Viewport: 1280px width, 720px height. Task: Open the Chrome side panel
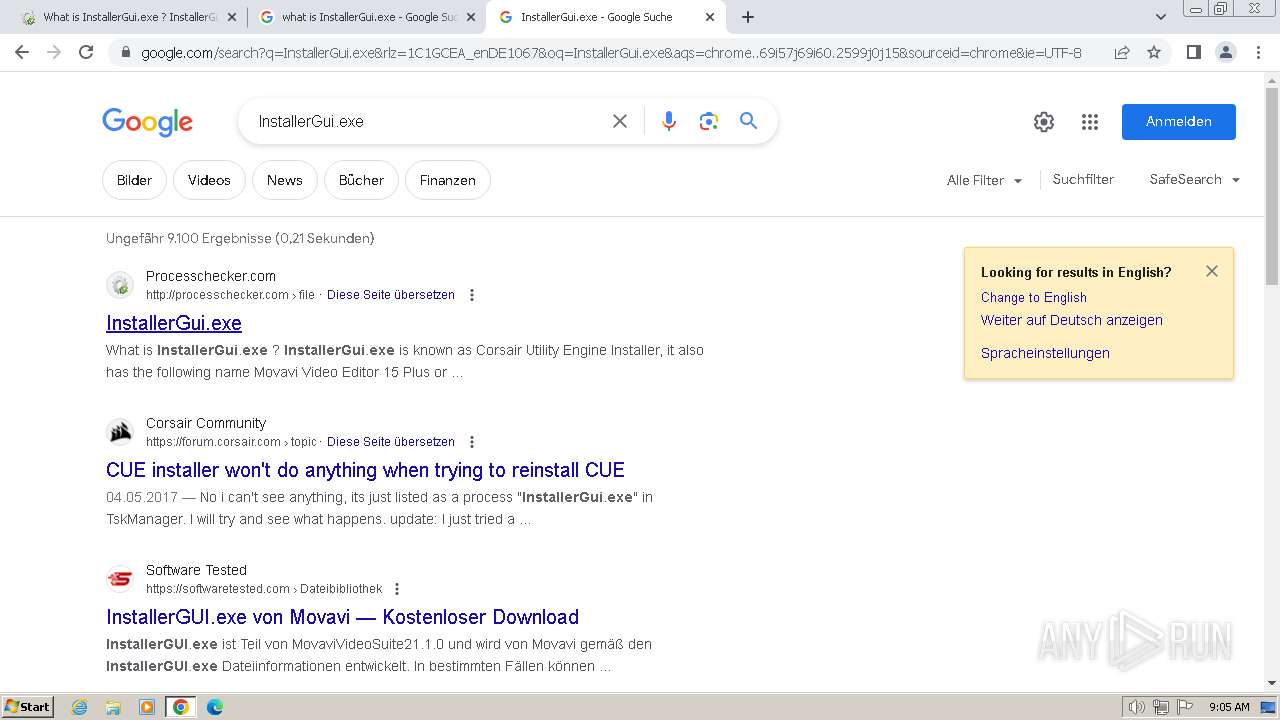(1193, 52)
